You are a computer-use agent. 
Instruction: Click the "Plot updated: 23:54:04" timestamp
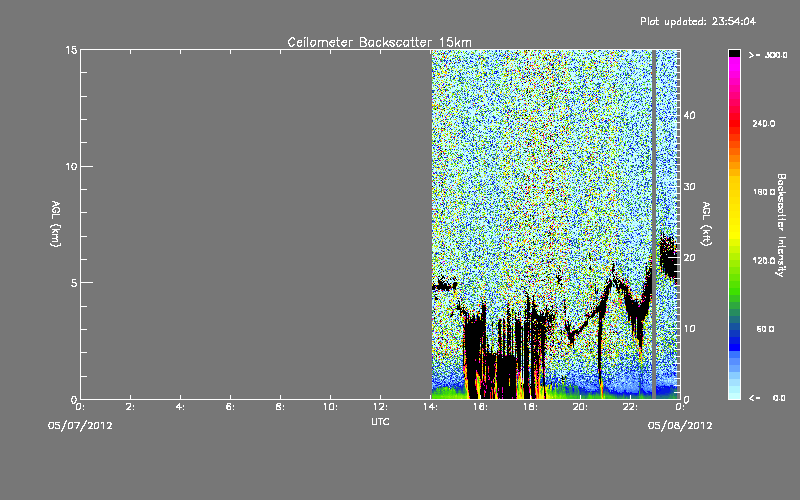pos(698,21)
